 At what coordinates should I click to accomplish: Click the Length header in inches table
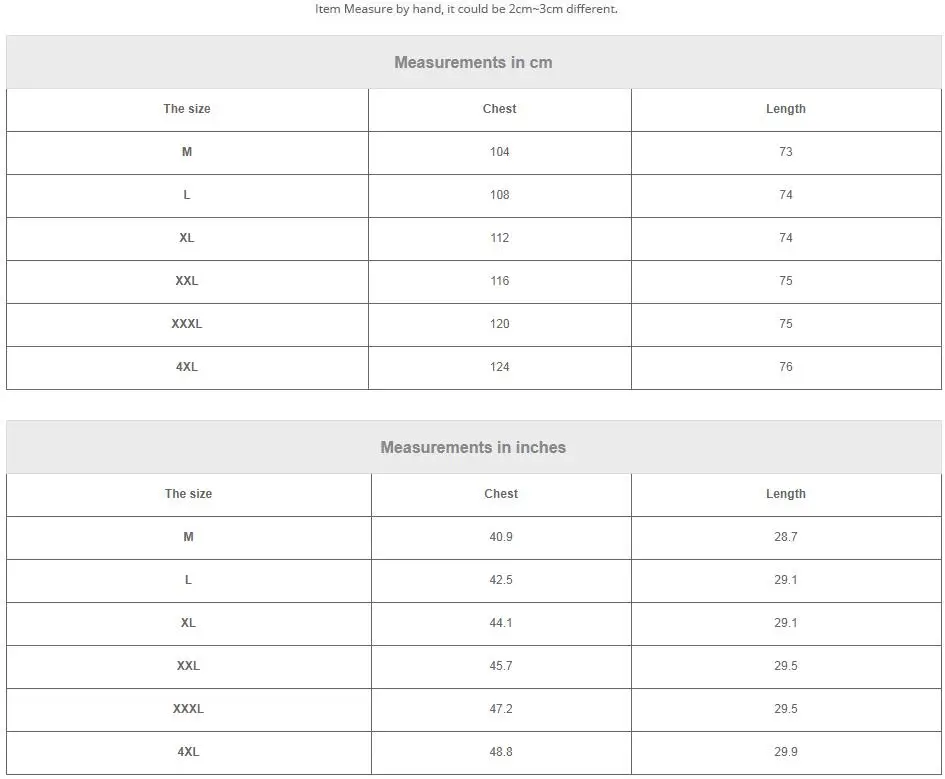tap(785, 494)
